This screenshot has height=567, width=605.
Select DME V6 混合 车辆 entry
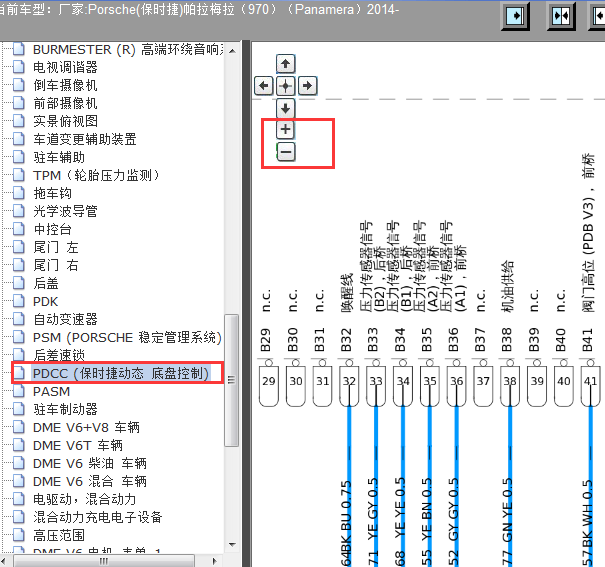point(90,481)
